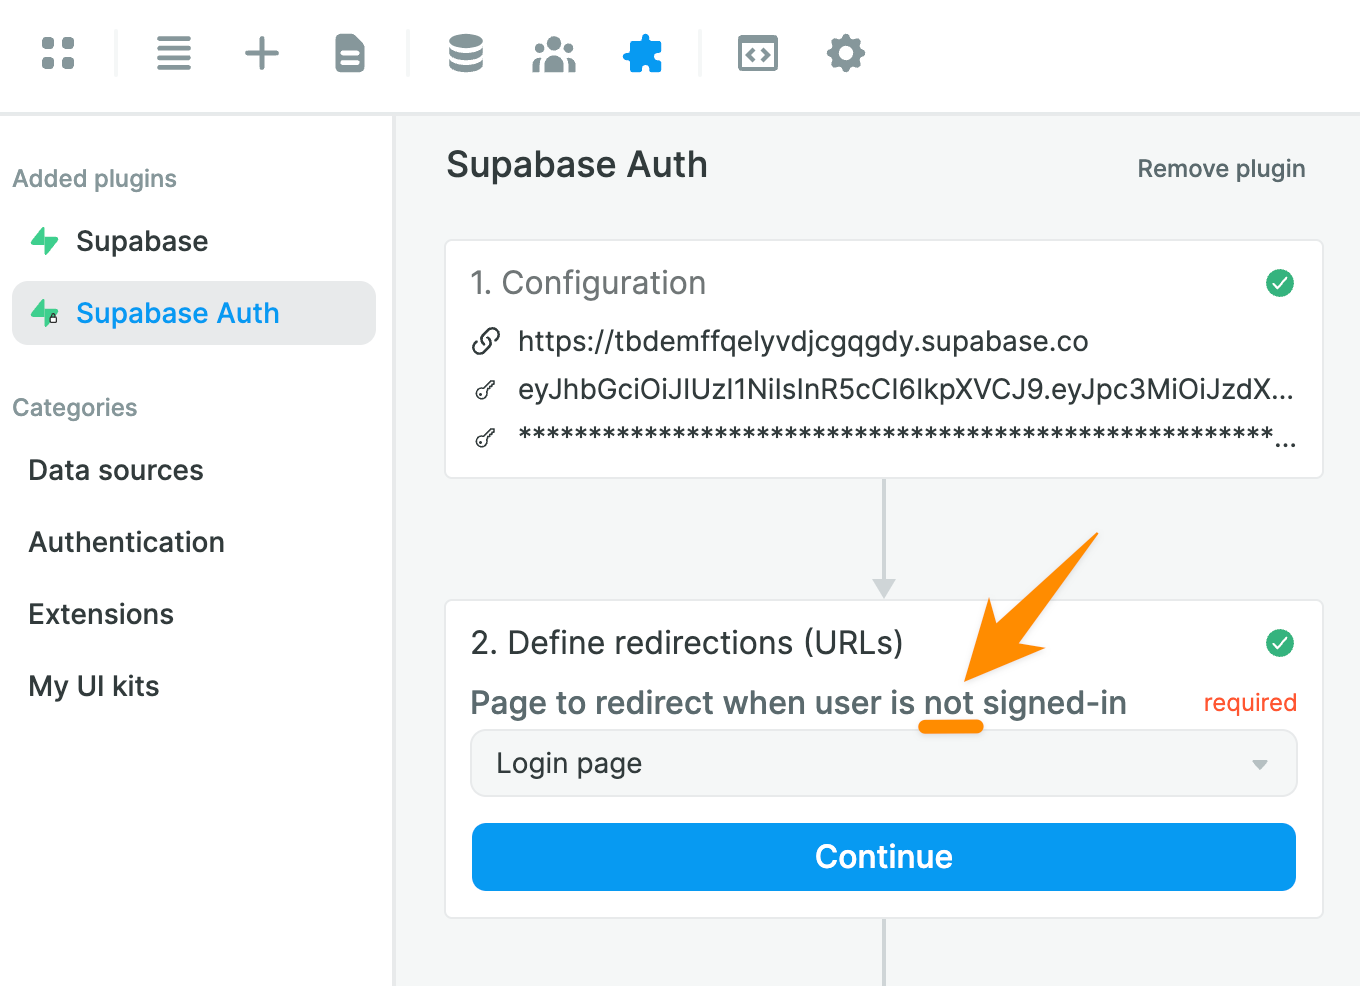Click the plus add-element icon
Image resolution: width=1360 pixels, height=986 pixels.
[x=262, y=53]
